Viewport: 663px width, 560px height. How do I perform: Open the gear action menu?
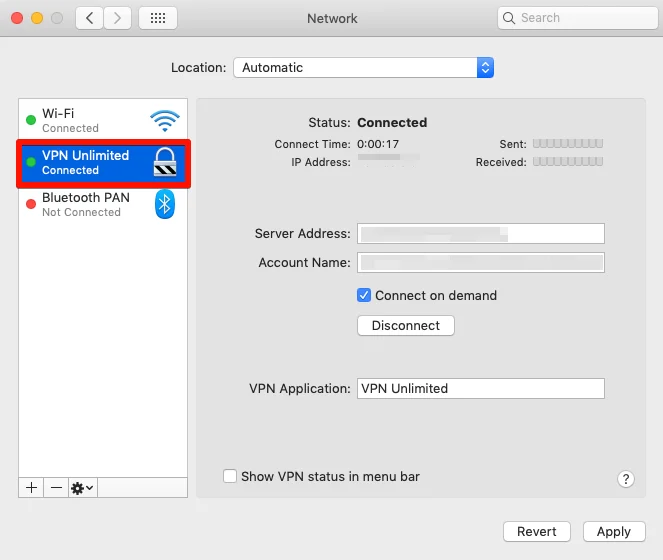(x=82, y=487)
